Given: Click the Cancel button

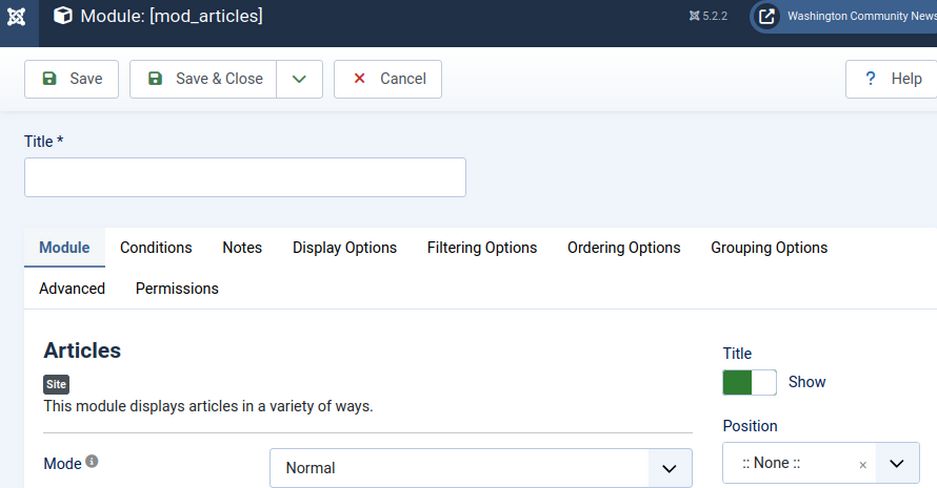Looking at the screenshot, I should [x=388, y=79].
